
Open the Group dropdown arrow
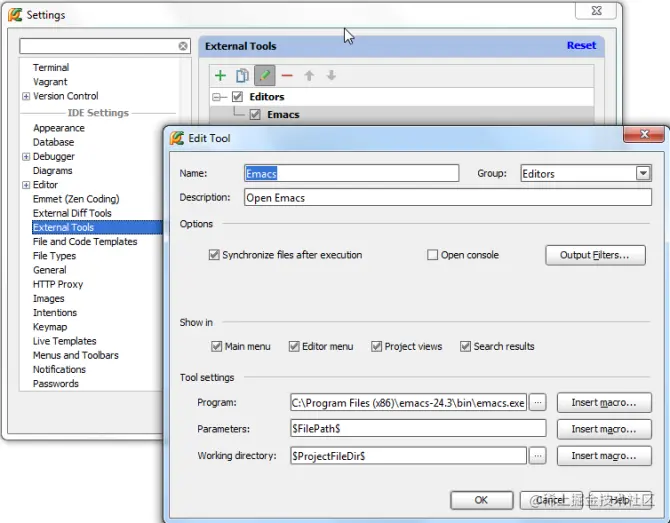(643, 173)
